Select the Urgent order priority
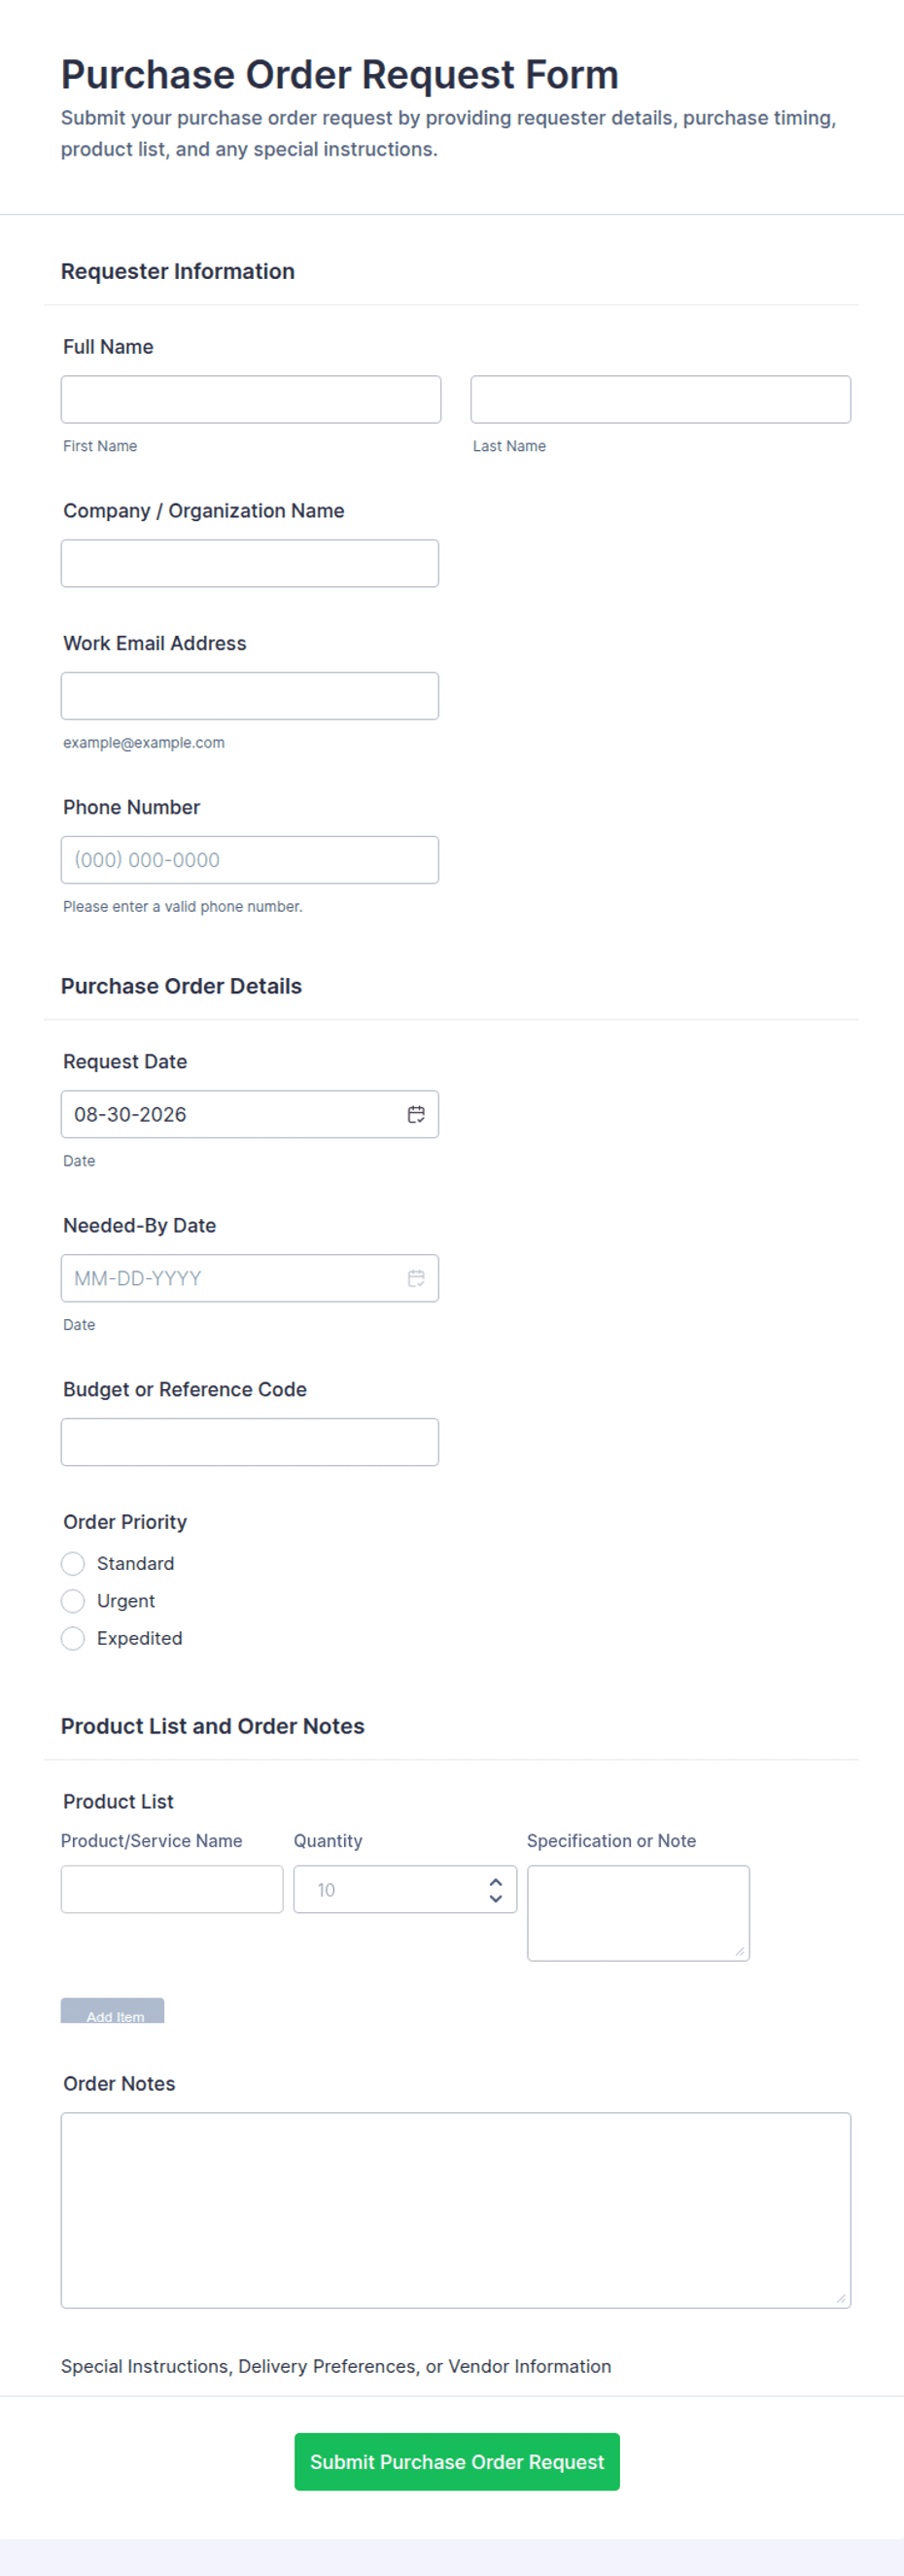The width and height of the screenshot is (904, 2576). pos(73,1601)
